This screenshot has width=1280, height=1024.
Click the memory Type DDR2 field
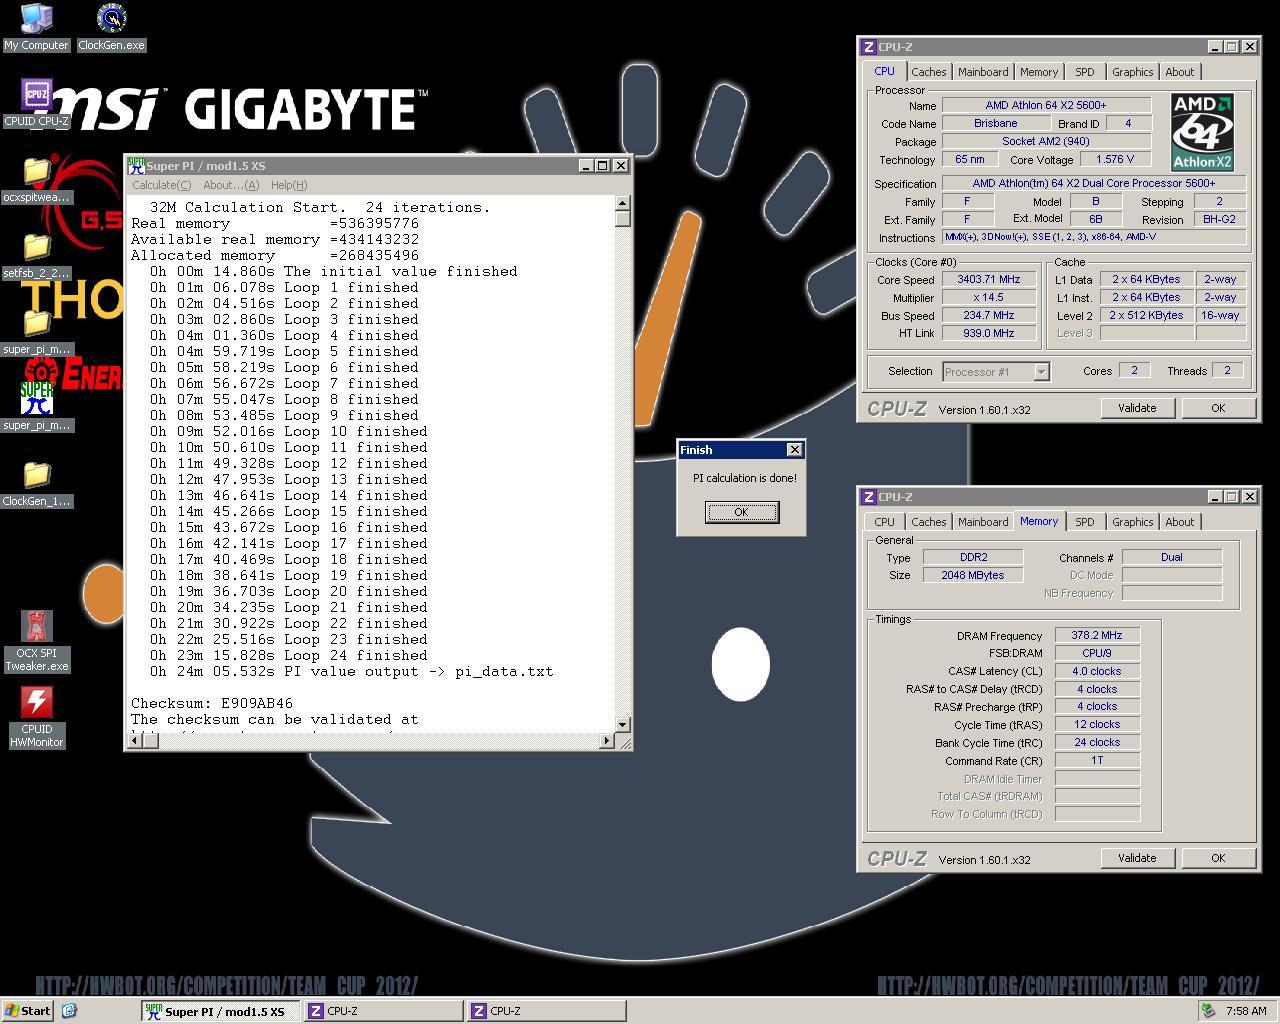tap(973, 558)
